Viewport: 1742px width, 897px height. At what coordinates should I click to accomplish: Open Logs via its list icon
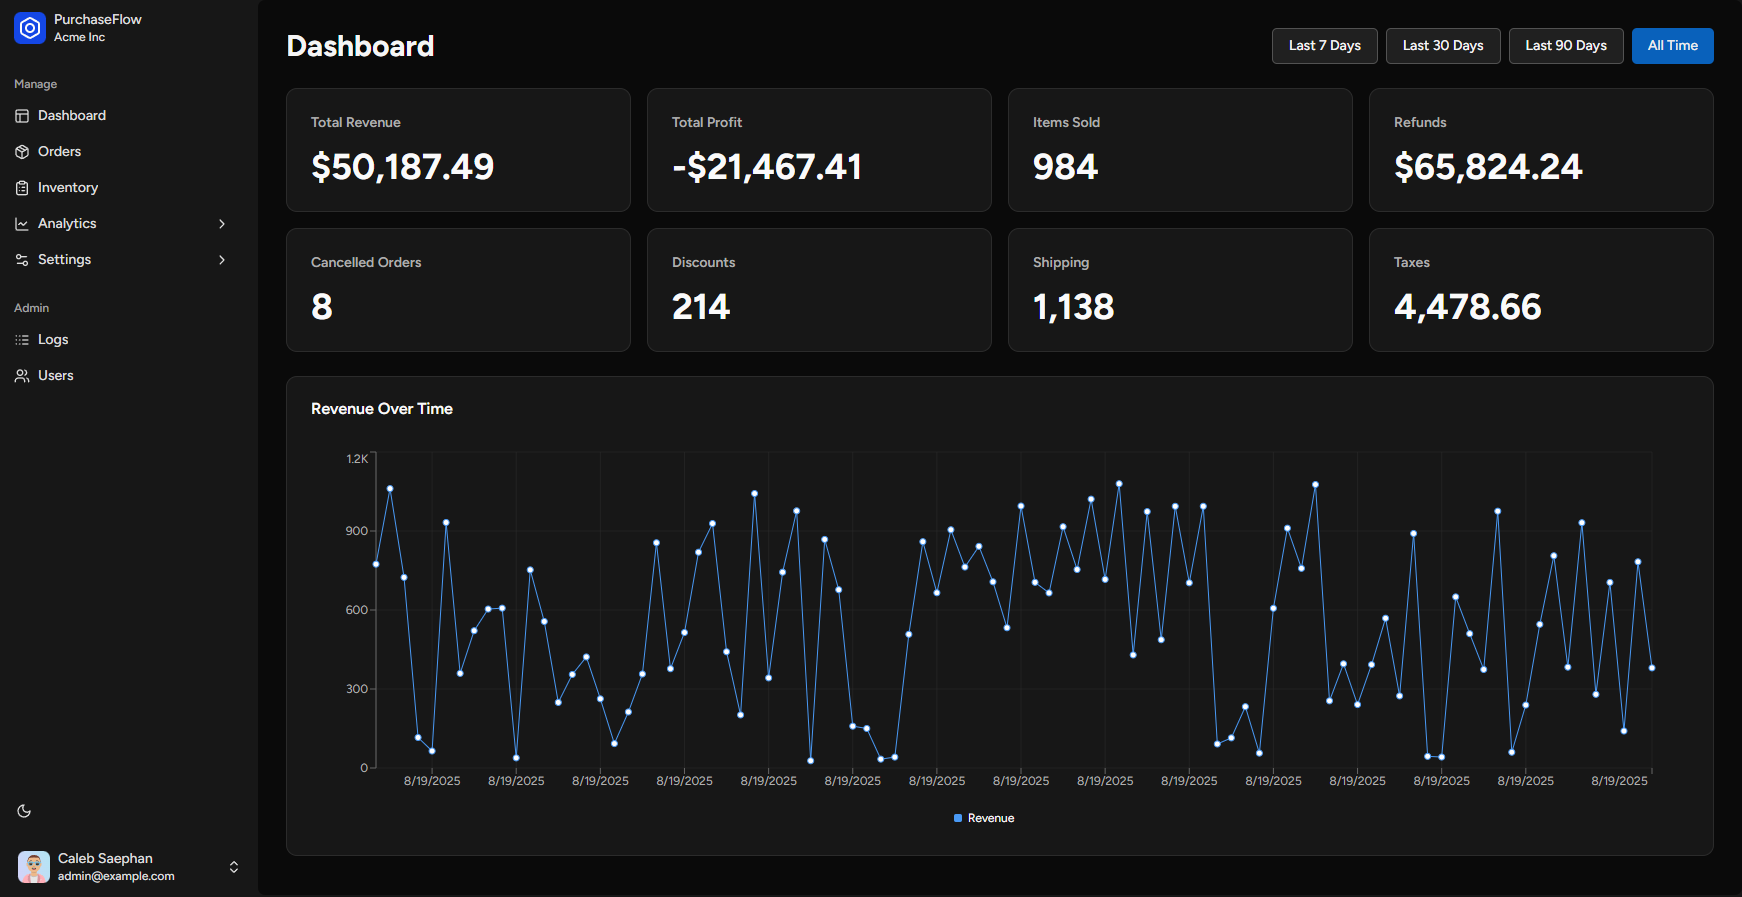pyautogui.click(x=22, y=340)
